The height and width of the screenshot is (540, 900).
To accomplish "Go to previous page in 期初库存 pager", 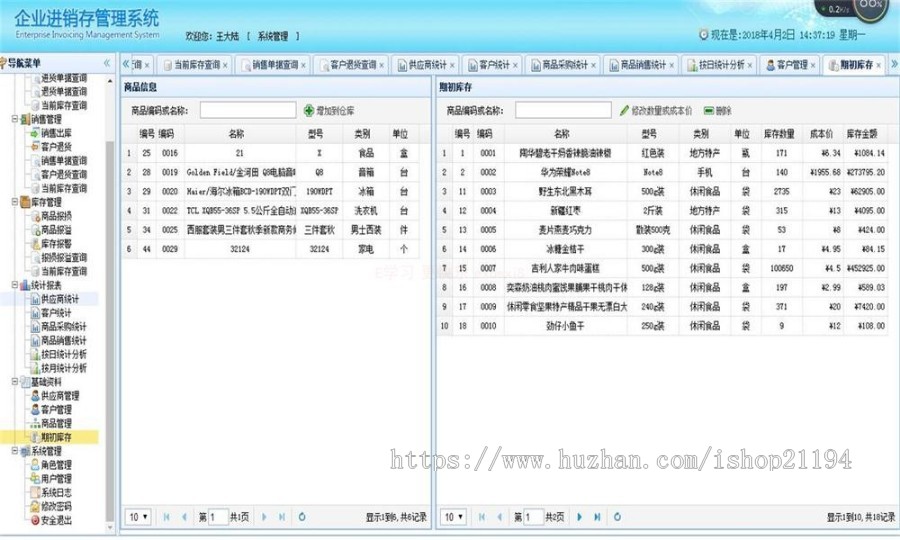I will coord(499,517).
